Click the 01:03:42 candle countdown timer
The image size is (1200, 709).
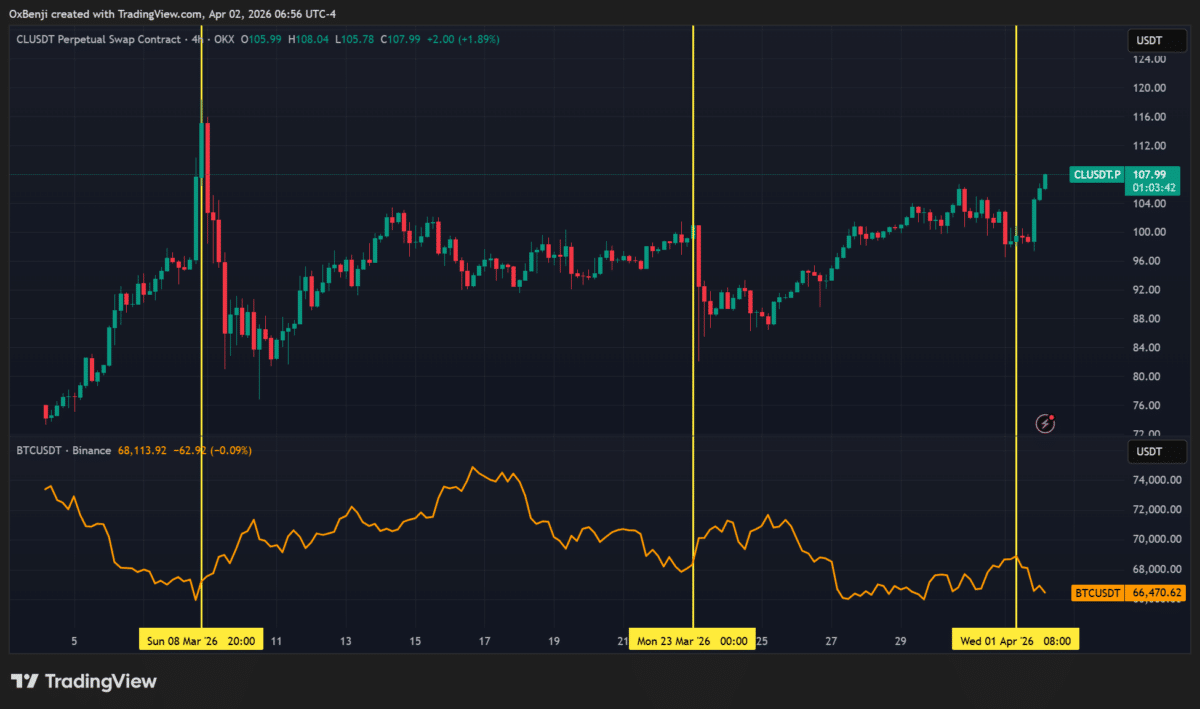[1152, 188]
